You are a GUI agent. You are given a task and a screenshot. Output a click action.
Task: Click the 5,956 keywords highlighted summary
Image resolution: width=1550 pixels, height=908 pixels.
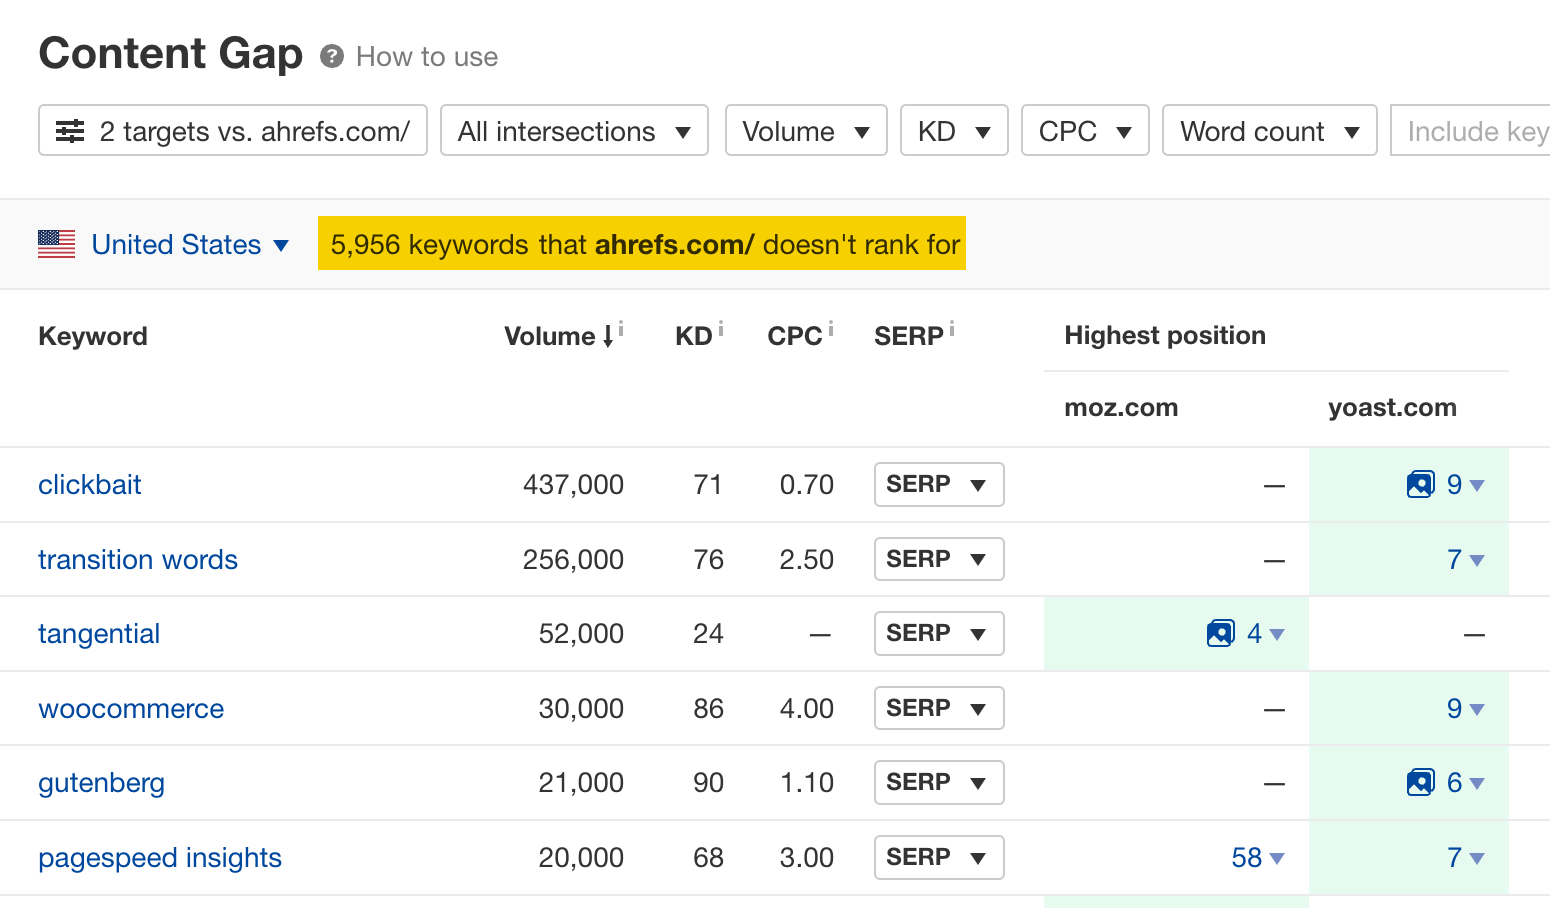pyautogui.click(x=642, y=243)
